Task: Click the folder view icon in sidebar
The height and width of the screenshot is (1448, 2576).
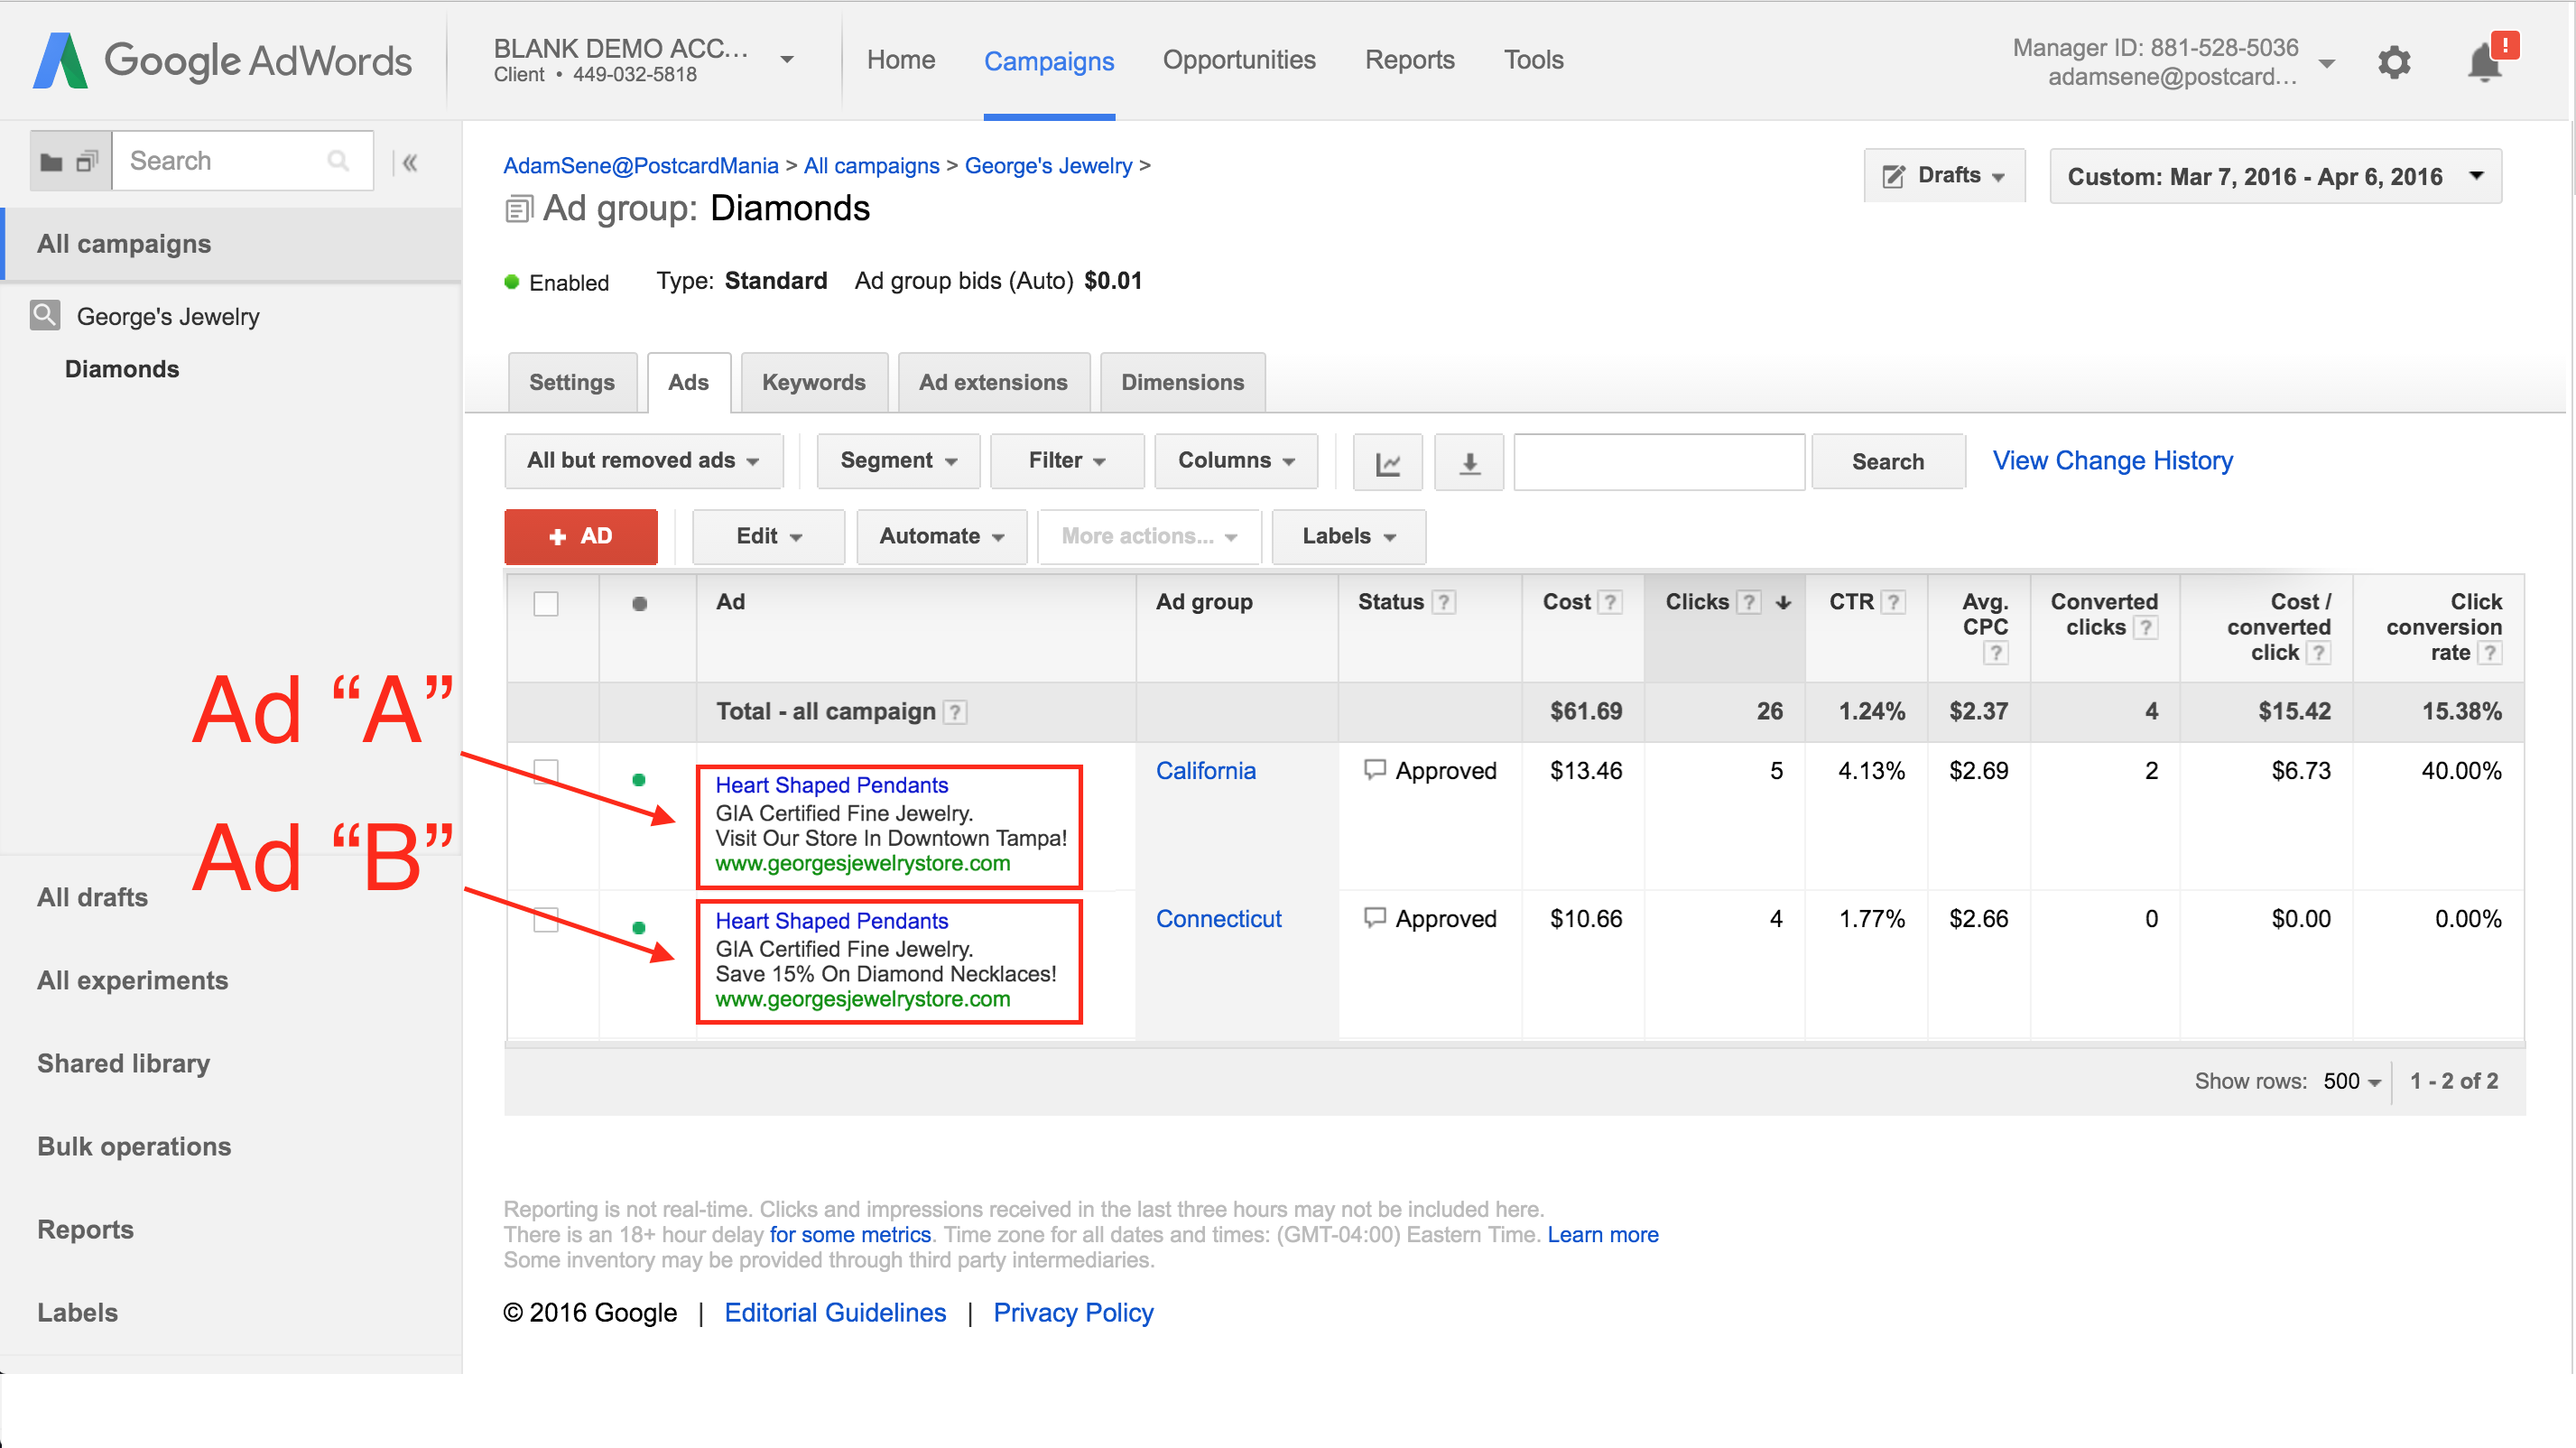Action: pos(51,161)
